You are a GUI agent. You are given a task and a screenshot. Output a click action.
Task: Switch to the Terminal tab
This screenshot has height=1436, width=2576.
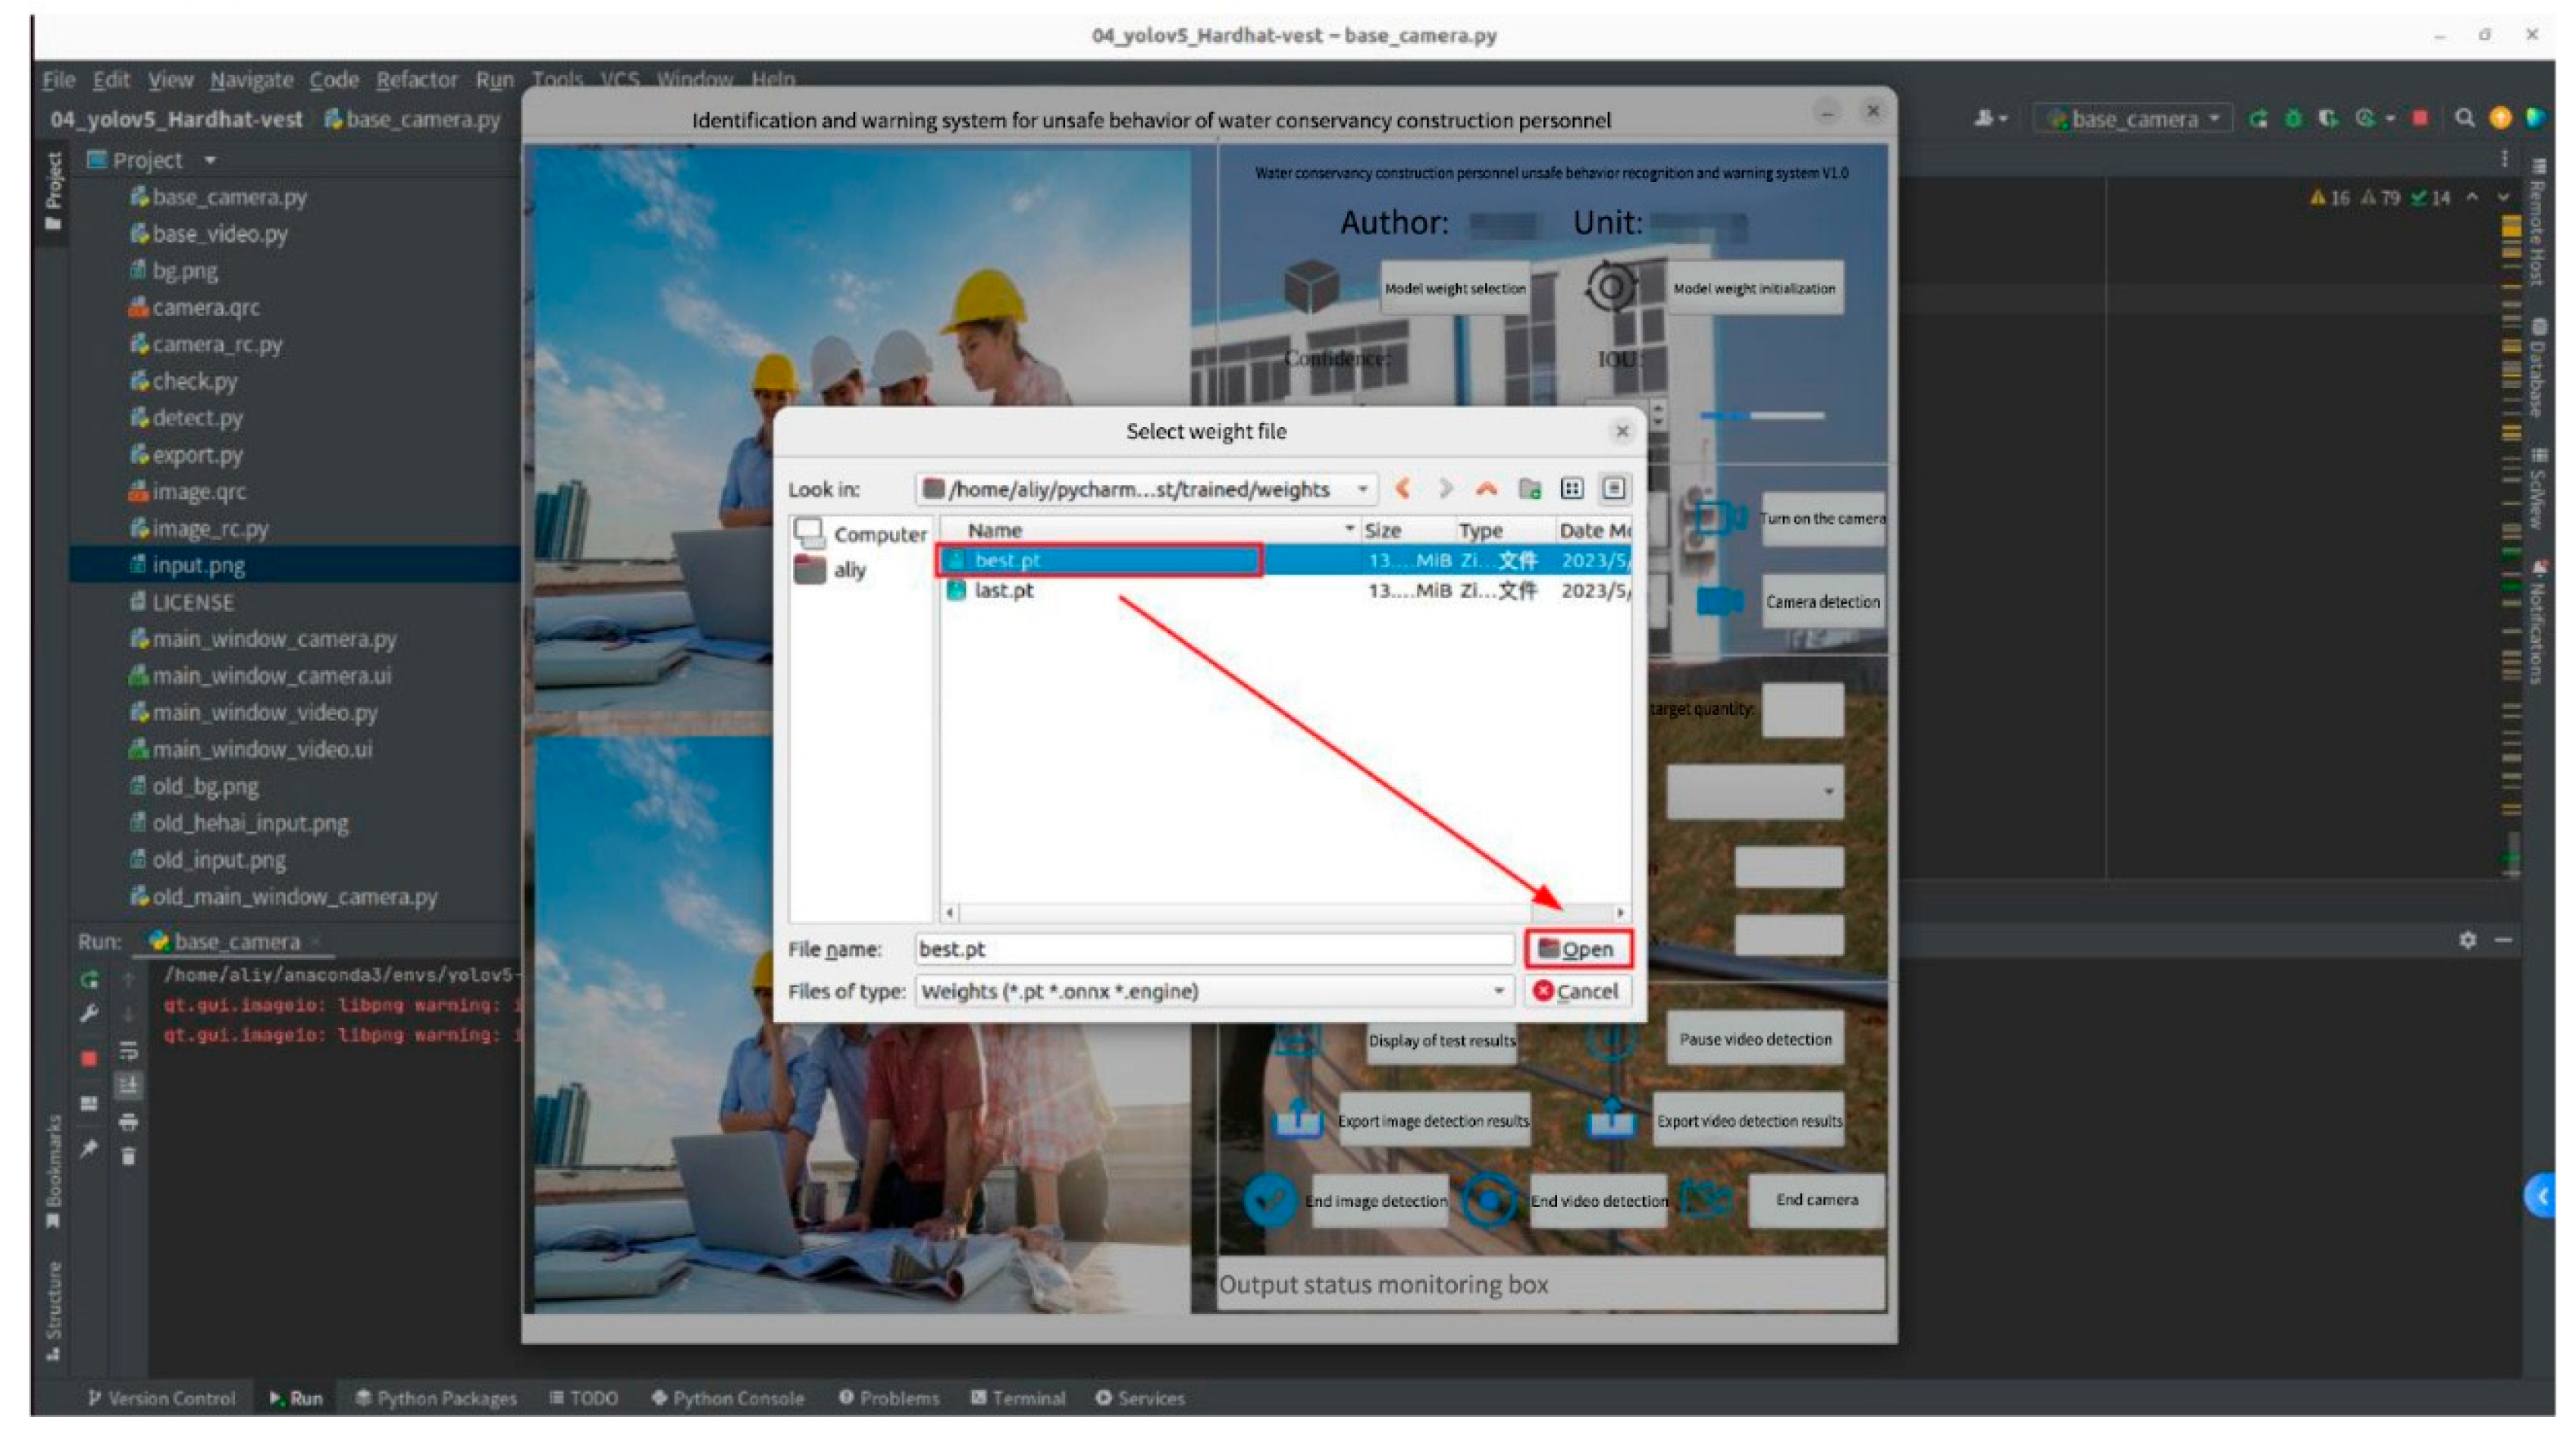tap(1018, 1398)
